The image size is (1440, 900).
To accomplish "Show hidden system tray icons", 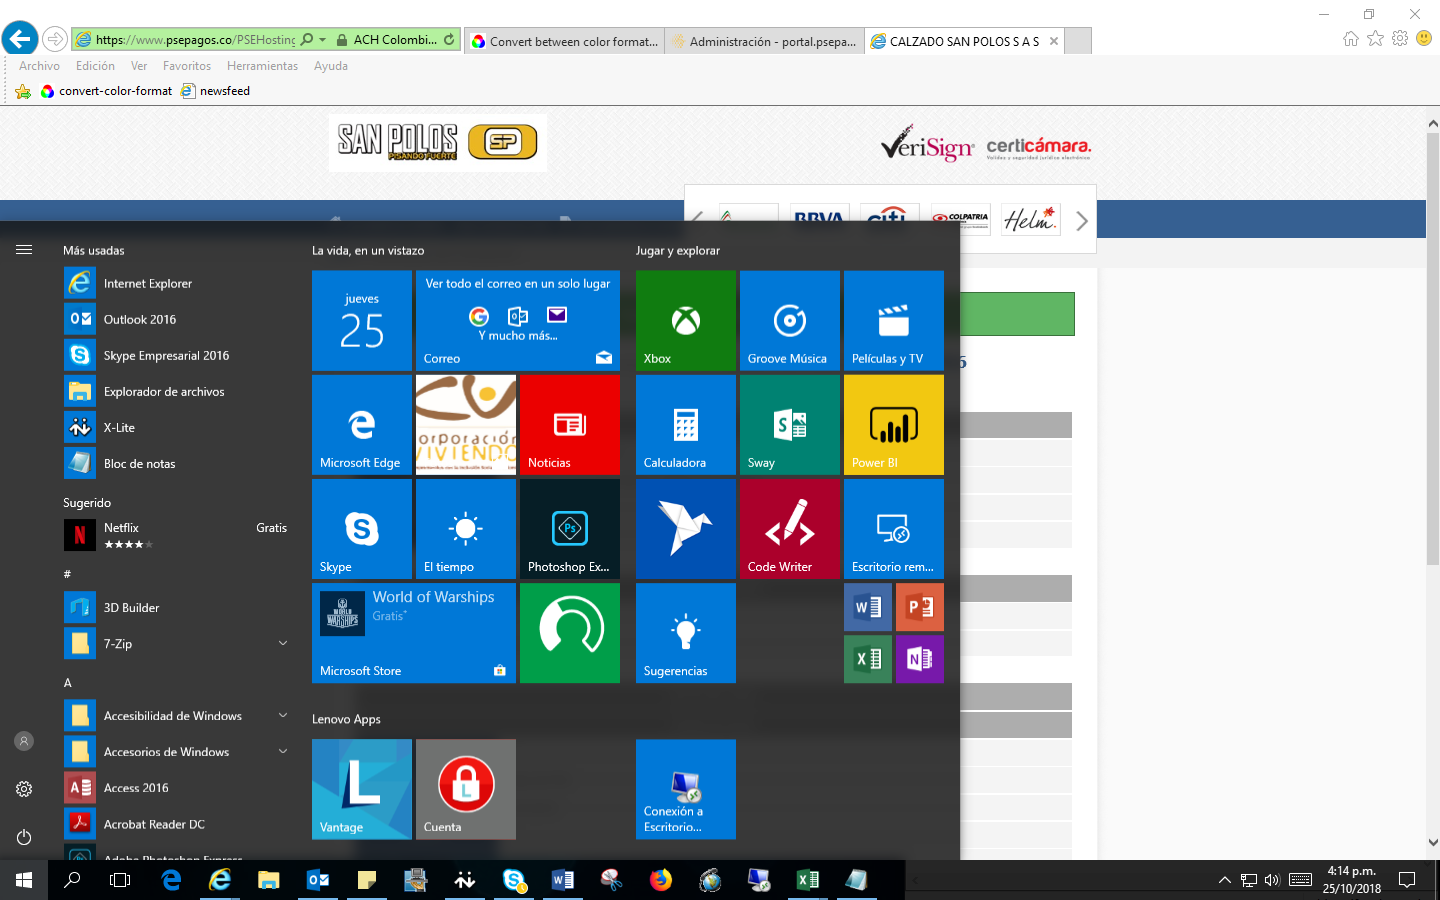I will point(1224,880).
